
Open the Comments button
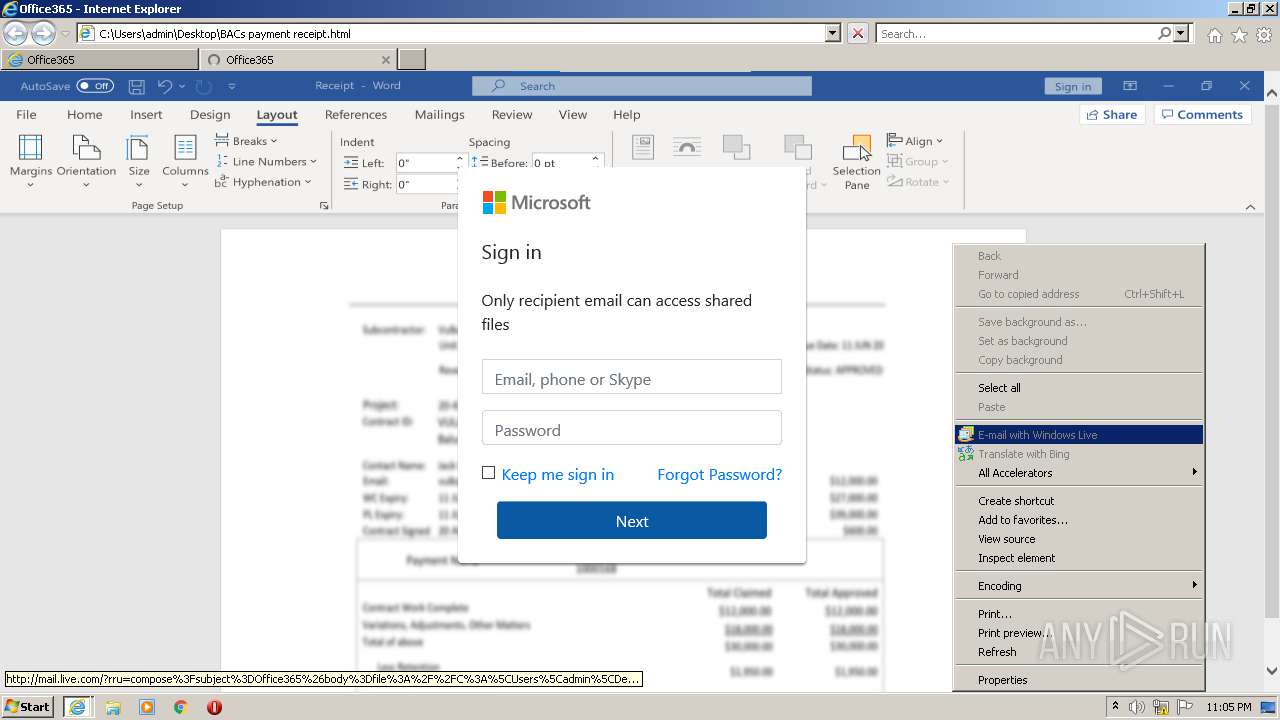pyautogui.click(x=1204, y=114)
